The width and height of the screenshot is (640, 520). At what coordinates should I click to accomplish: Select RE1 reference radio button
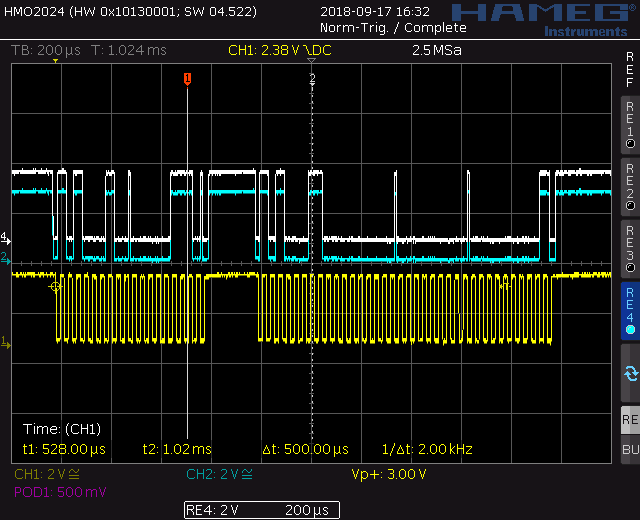[630, 125]
